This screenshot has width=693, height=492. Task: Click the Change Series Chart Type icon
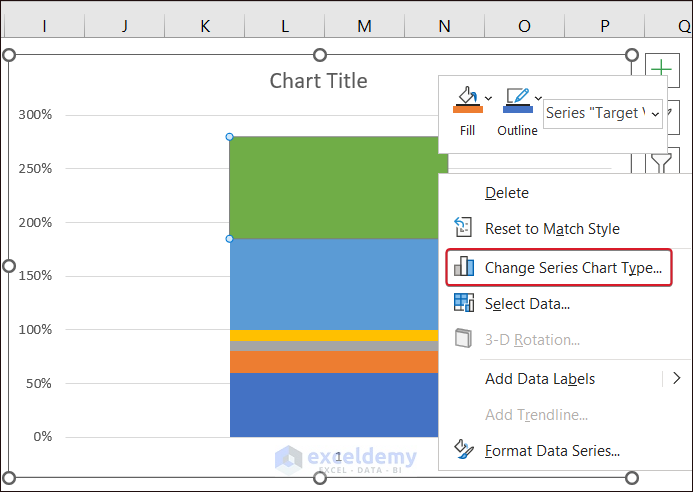[464, 267]
